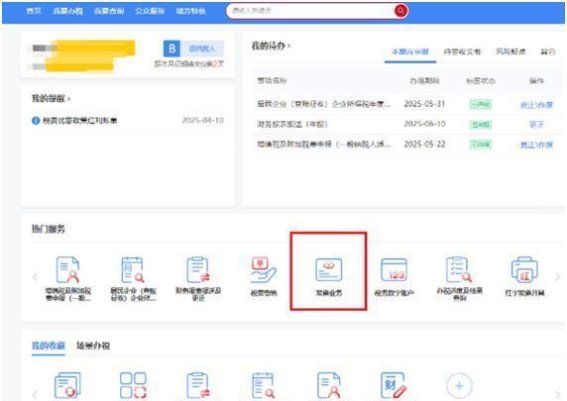Open 财务报表报送 clipboard icon in hot services
Image resolution: width=567 pixels, height=401 pixels.
198,270
